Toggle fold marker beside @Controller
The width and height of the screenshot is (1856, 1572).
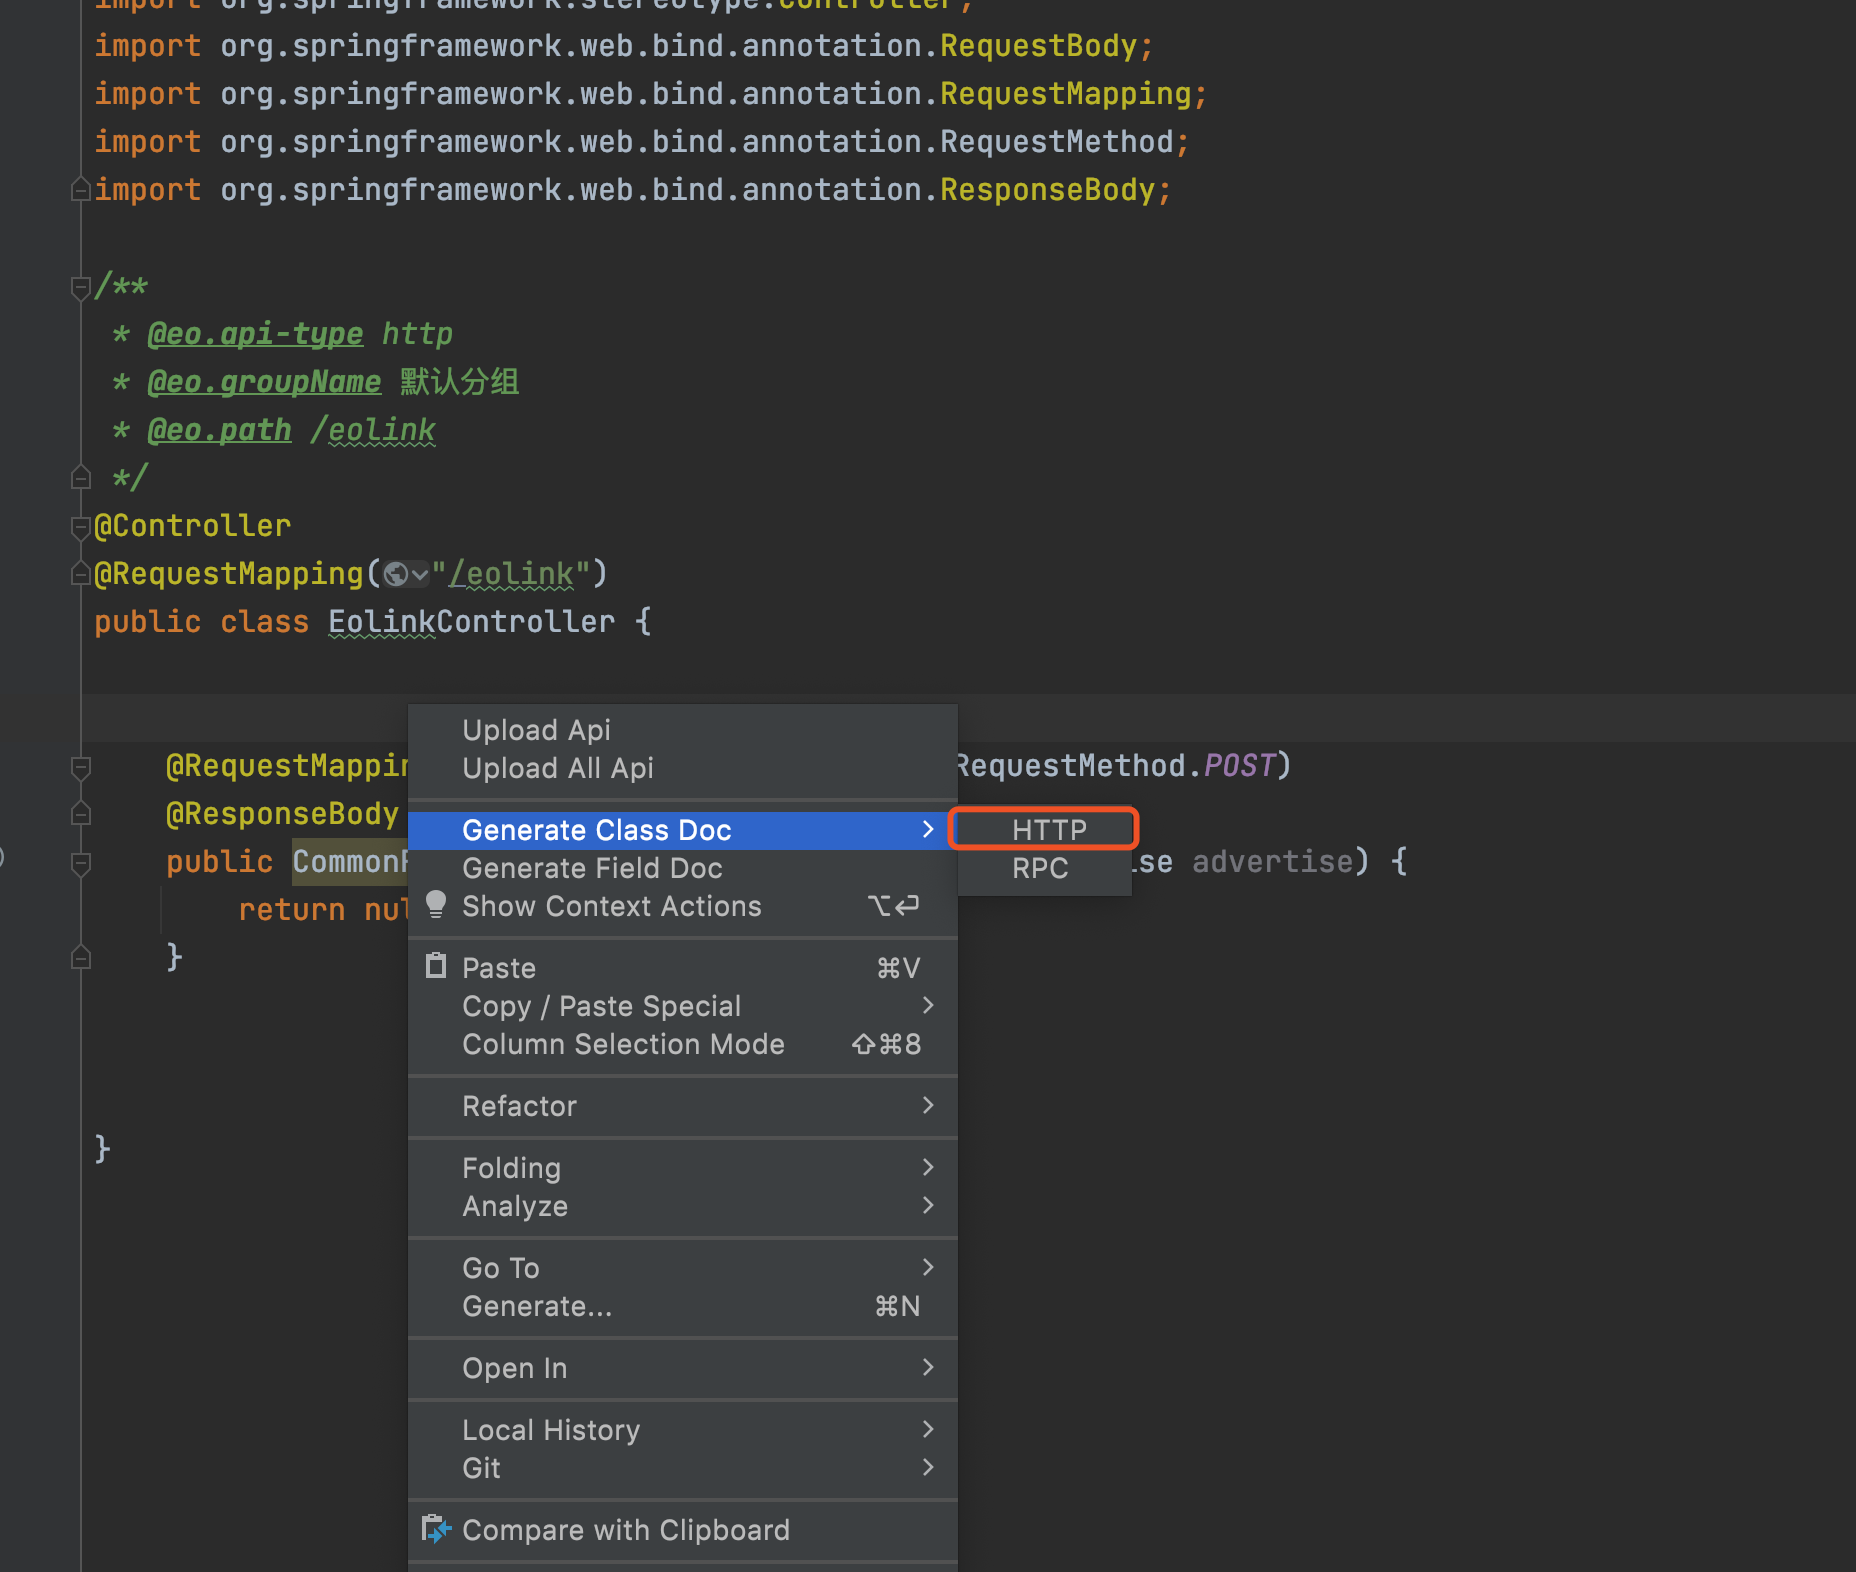click(81, 527)
